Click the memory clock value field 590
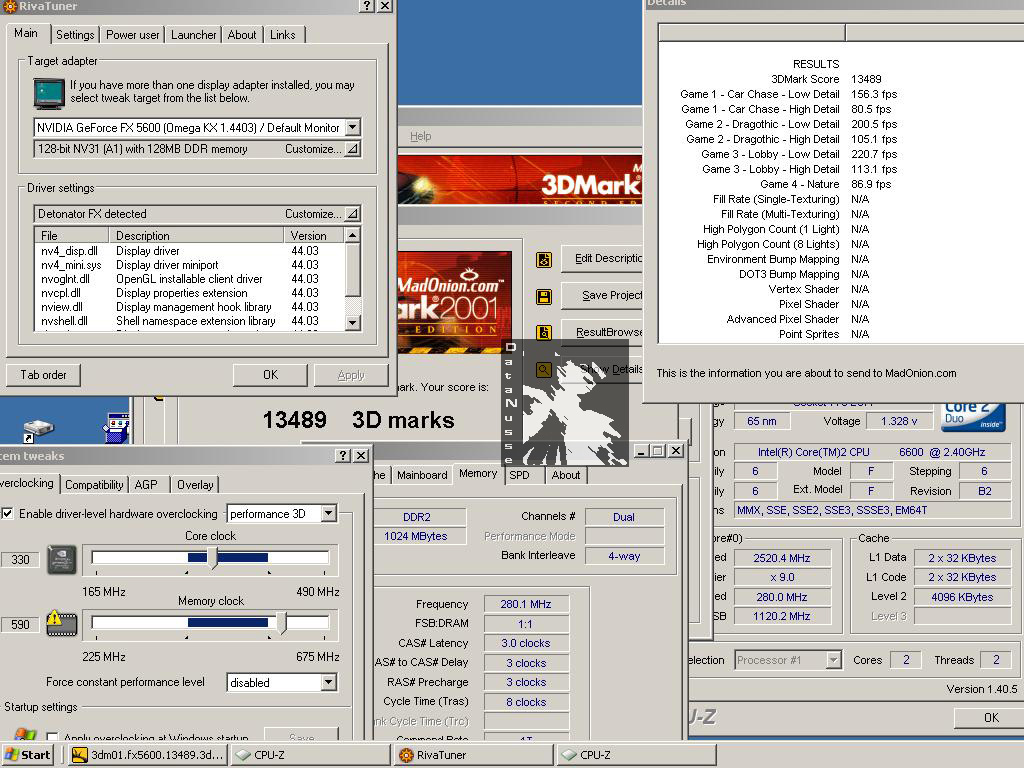 coord(20,624)
